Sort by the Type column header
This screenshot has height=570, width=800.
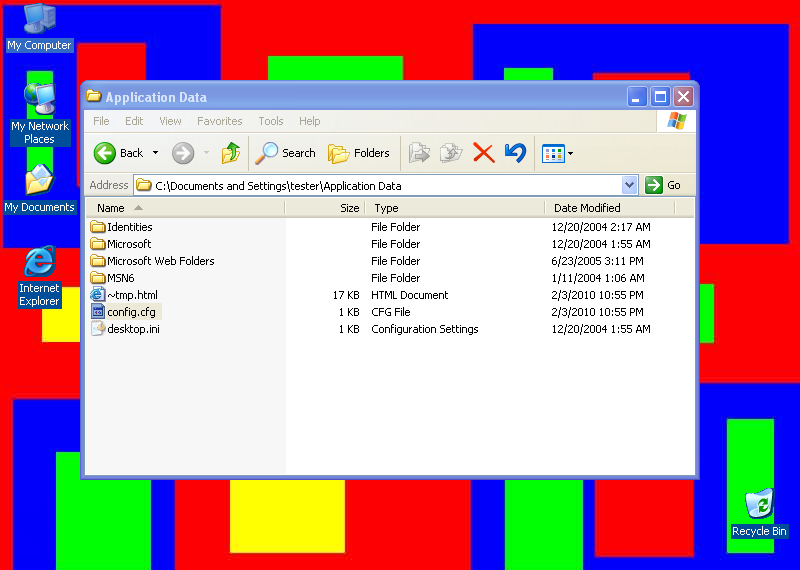pos(455,208)
